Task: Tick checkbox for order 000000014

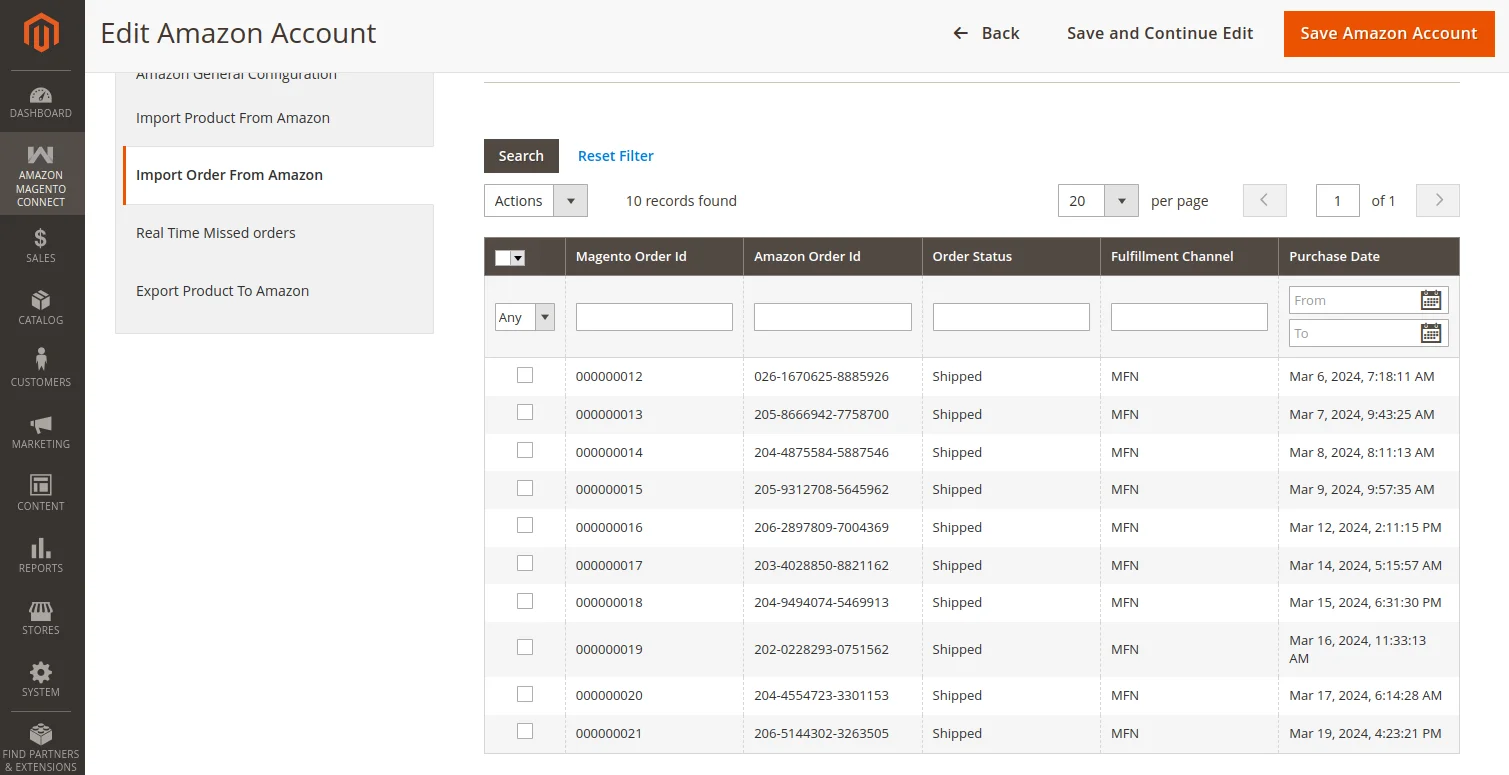Action: point(525,450)
